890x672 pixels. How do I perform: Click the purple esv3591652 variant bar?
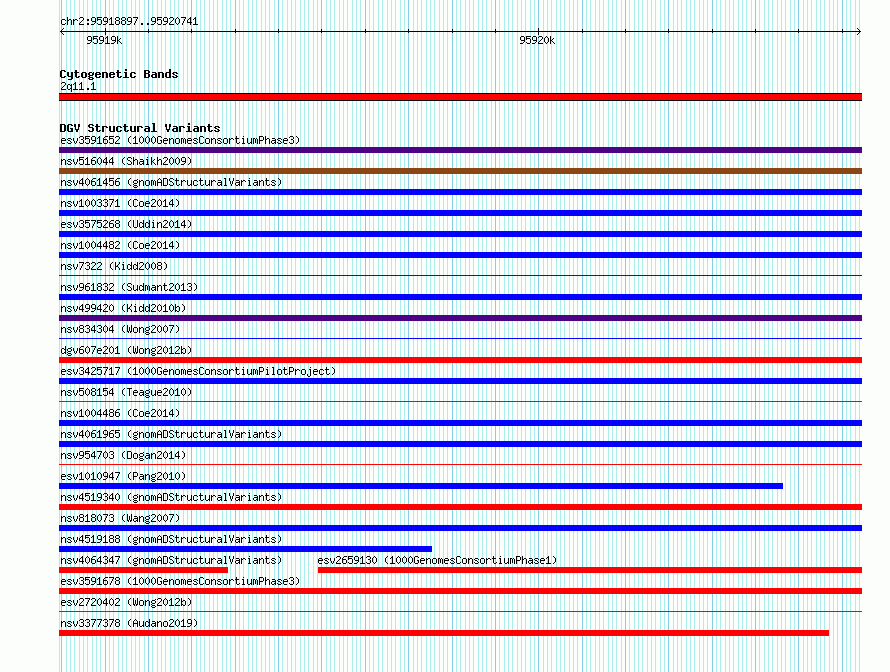point(460,150)
